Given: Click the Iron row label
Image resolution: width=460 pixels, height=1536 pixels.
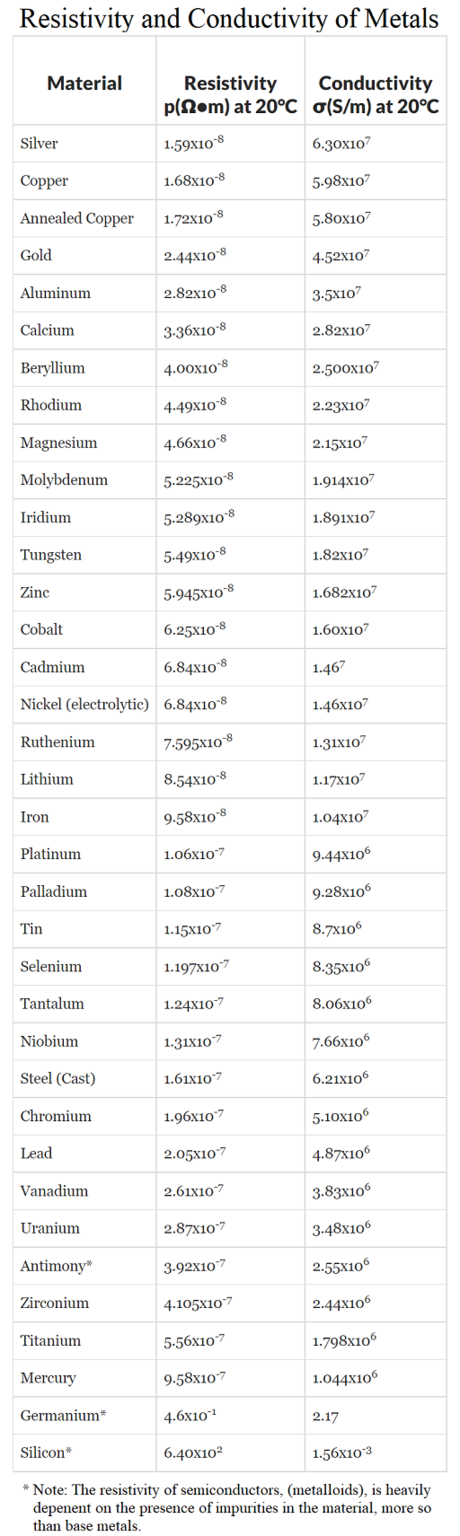Looking at the screenshot, I should (35, 817).
